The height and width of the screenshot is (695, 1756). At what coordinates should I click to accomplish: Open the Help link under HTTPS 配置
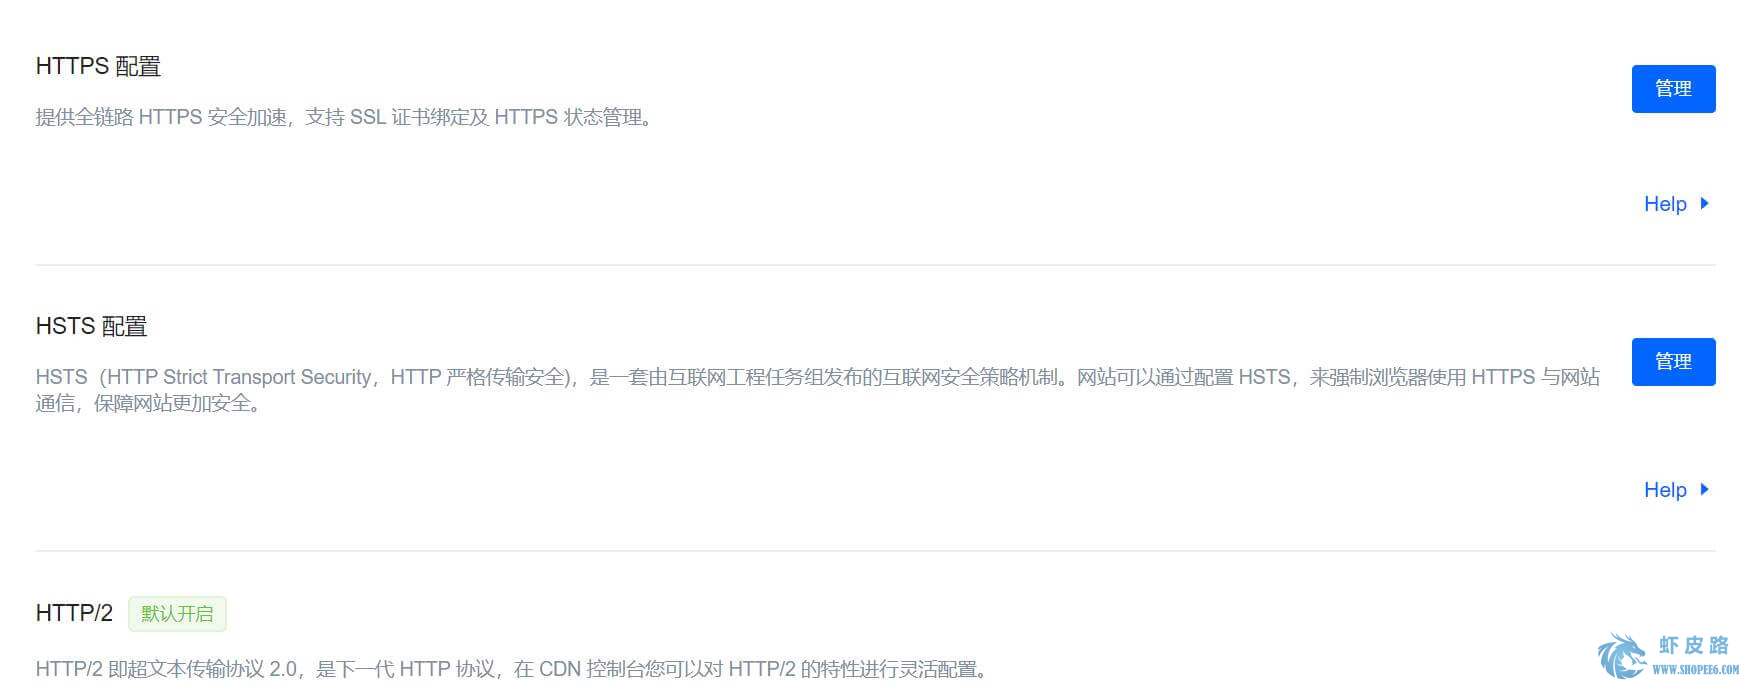1665,204
